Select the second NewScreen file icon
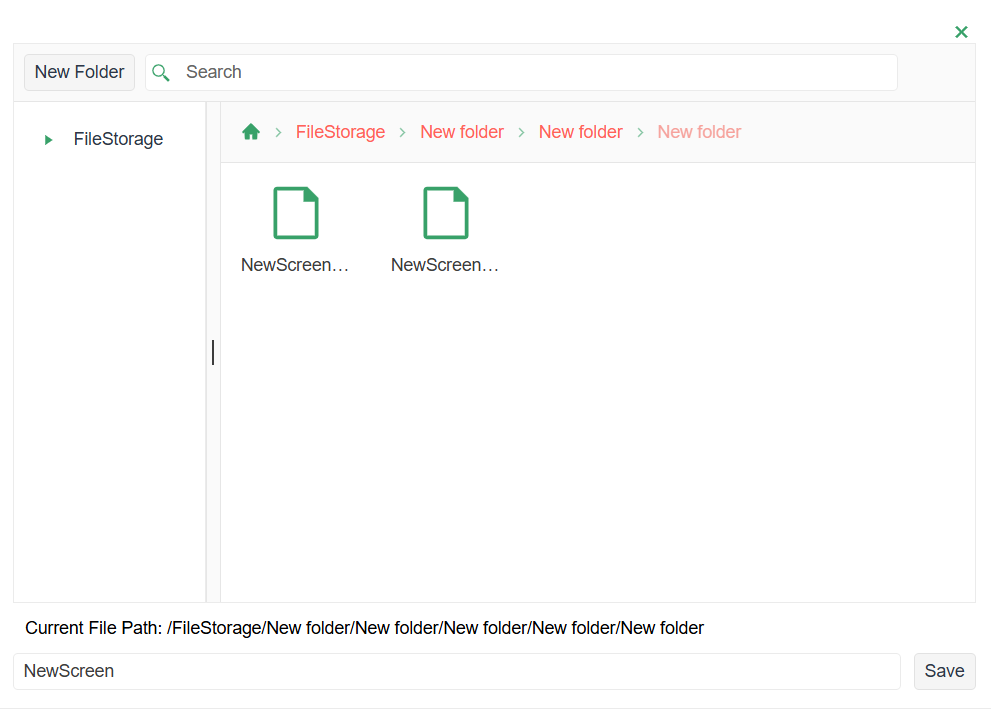The height and width of the screenshot is (709, 991). coord(446,213)
